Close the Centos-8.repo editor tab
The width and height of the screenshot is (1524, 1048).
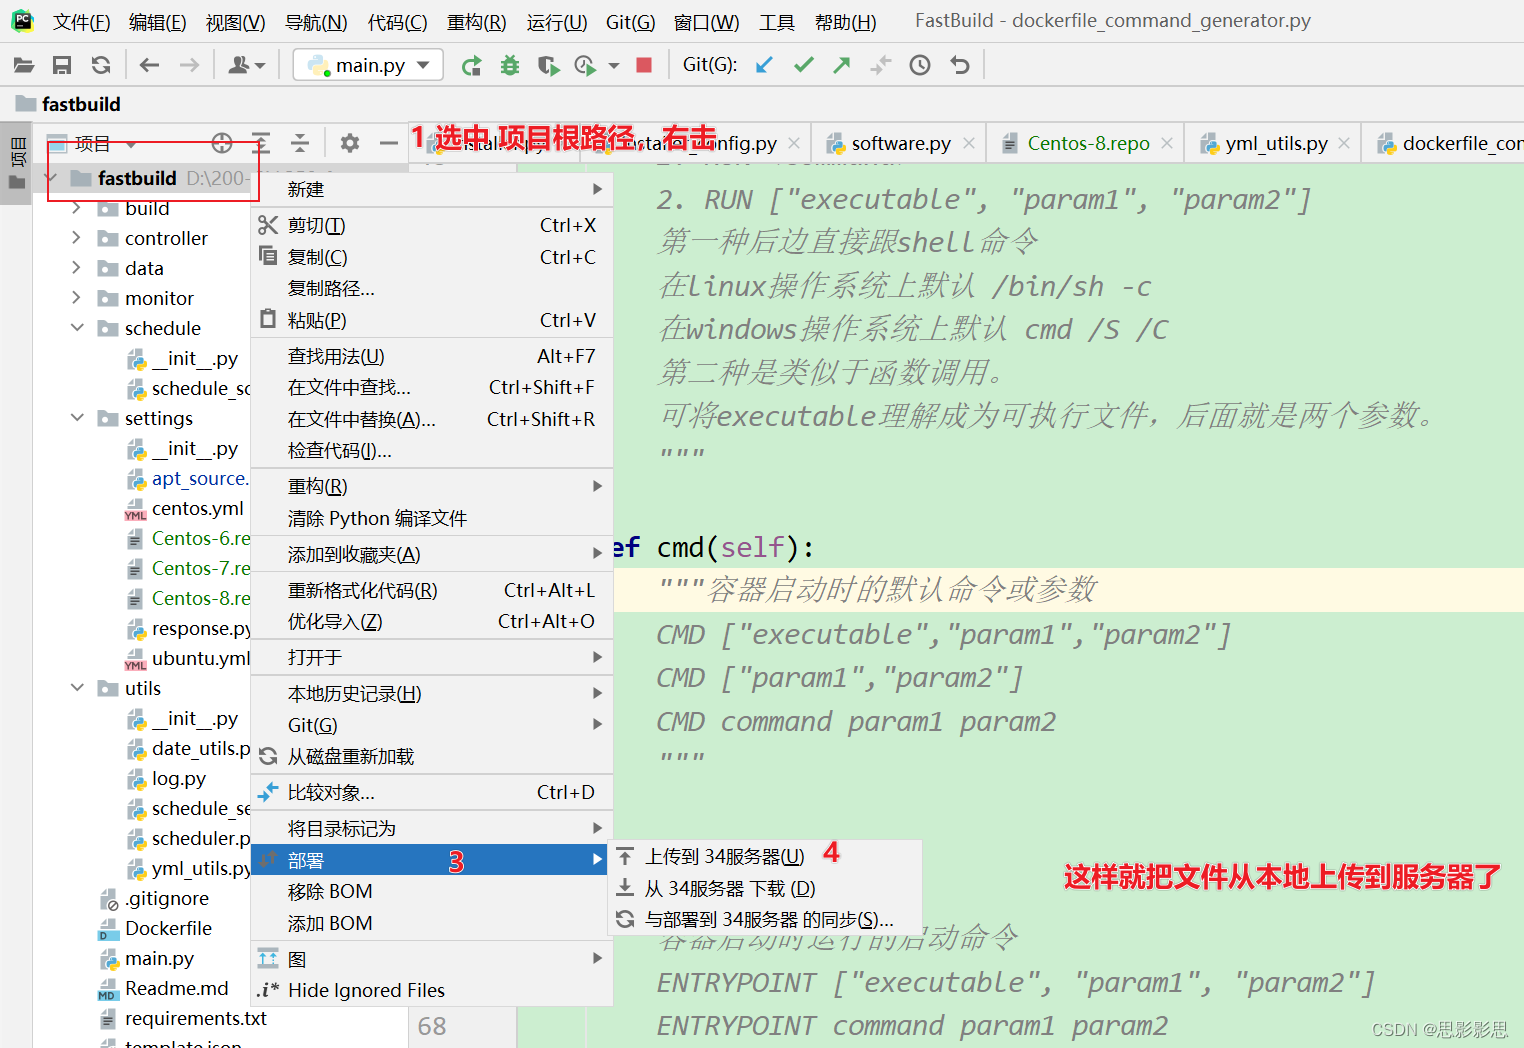coord(1167,143)
